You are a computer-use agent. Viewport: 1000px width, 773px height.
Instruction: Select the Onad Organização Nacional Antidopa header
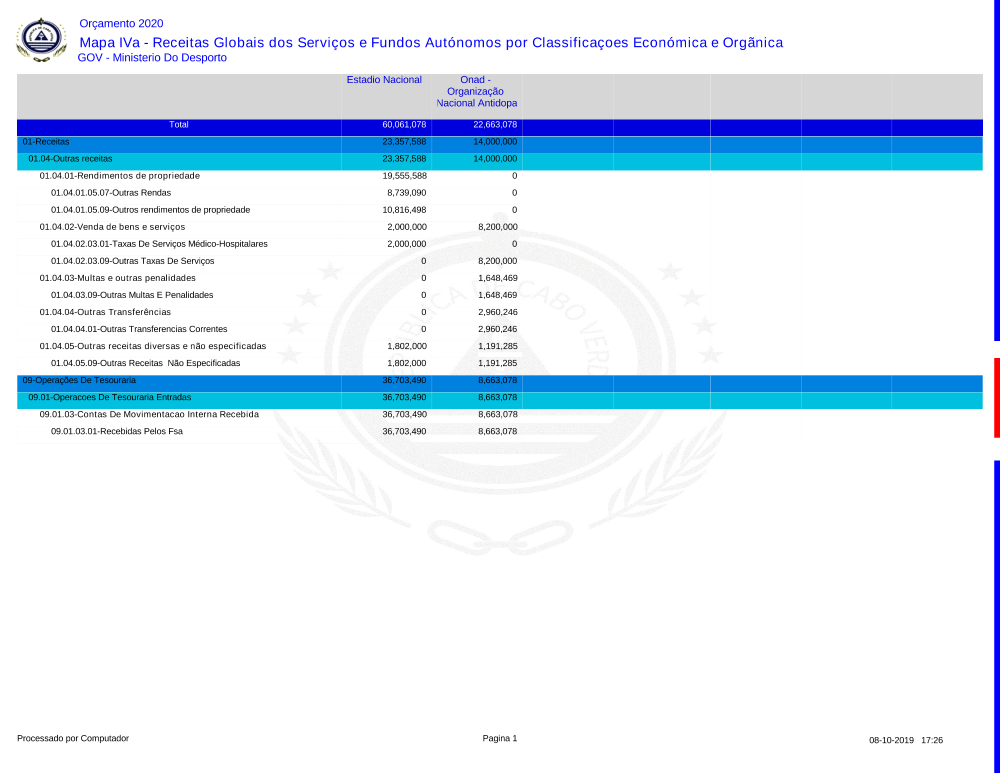coord(476,91)
